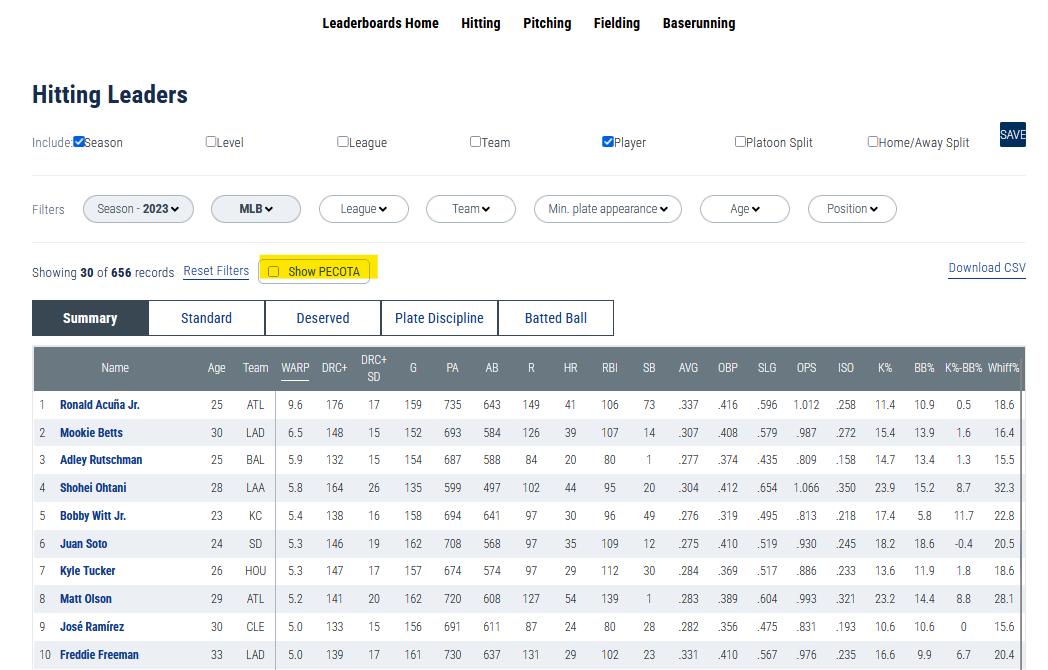The width and height of the screenshot is (1048, 670).
Task: Sort table by ISO column header
Action: (845, 368)
